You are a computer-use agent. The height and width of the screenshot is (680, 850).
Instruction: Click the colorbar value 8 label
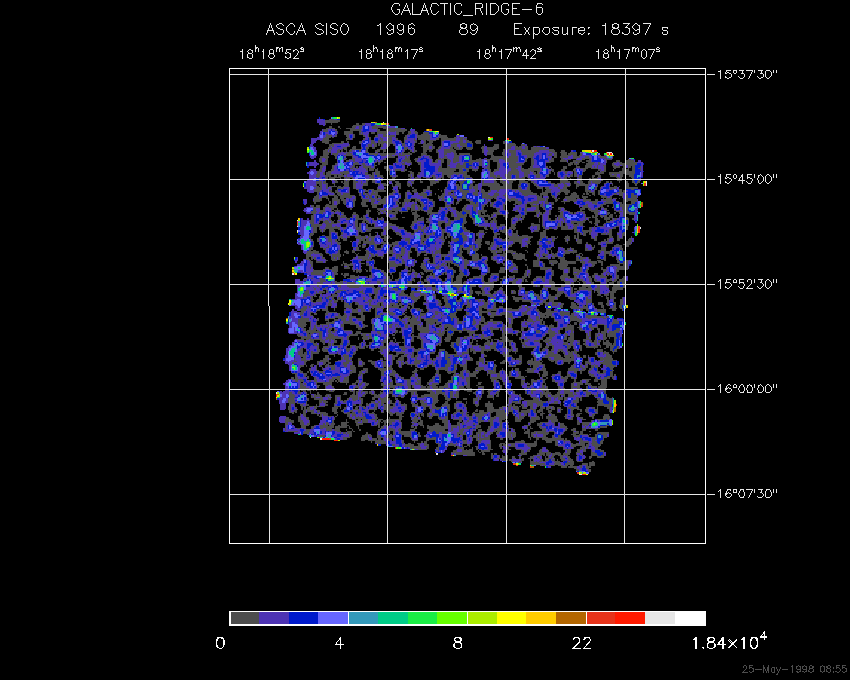(458, 644)
